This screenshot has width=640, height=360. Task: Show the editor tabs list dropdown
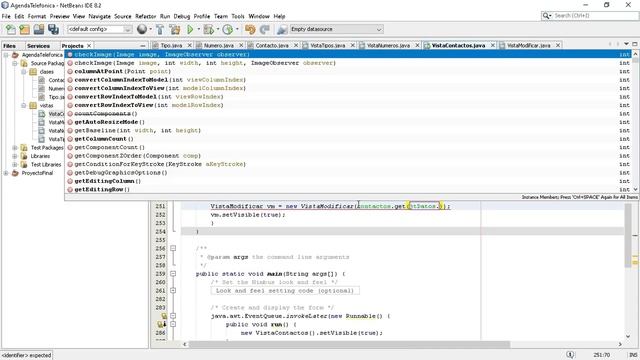[626, 44]
